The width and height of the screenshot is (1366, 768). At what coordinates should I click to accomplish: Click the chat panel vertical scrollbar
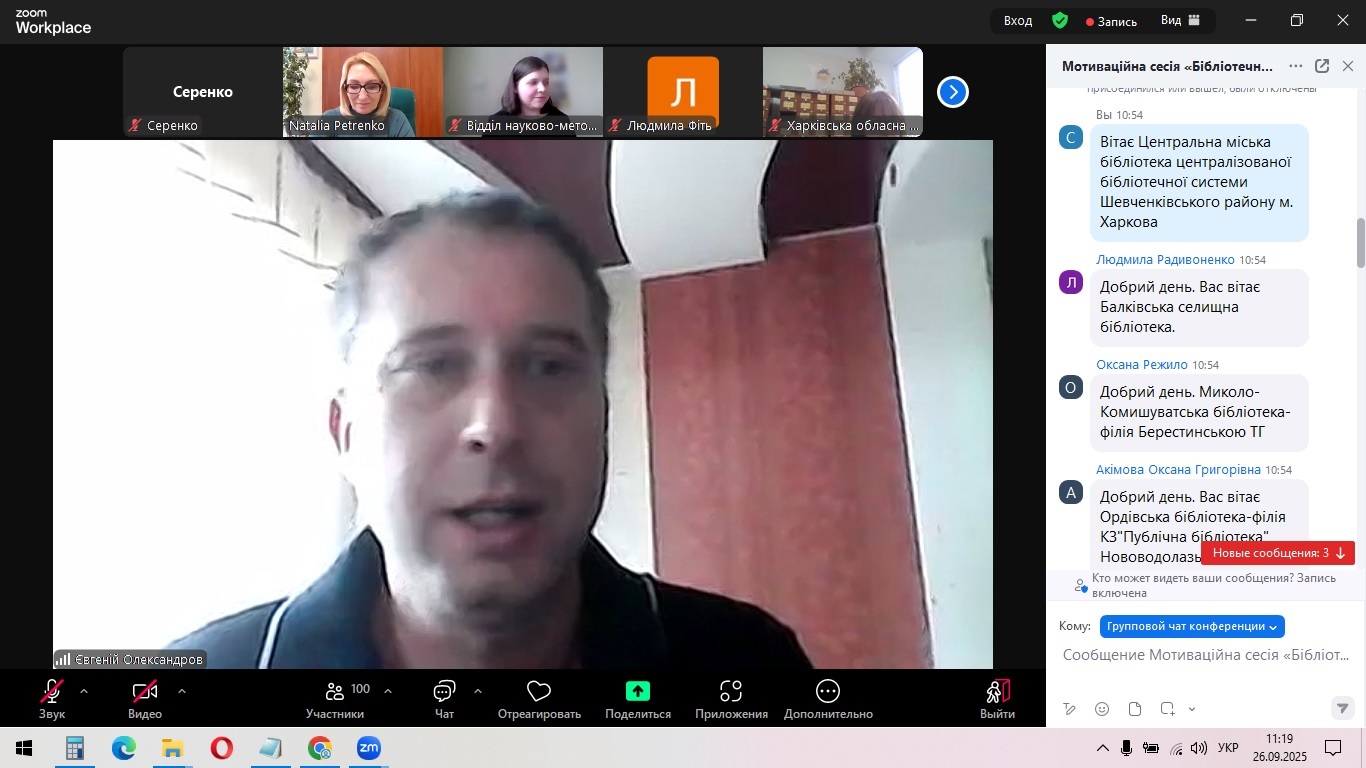click(1360, 243)
